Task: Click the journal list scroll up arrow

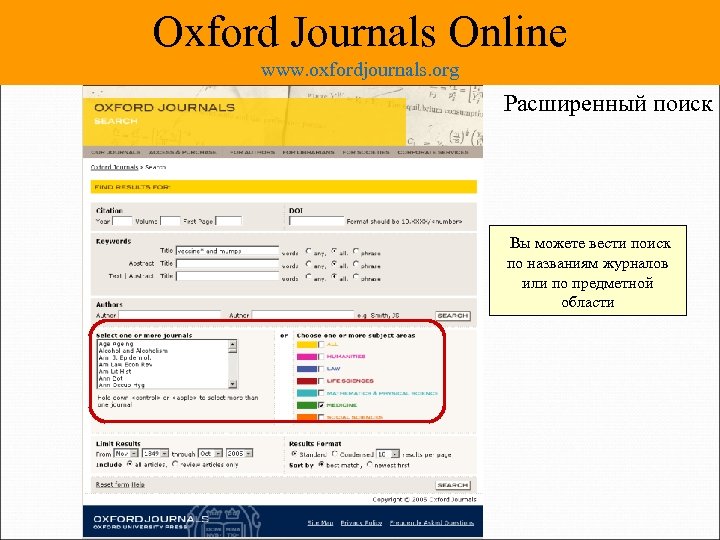Action: click(233, 344)
